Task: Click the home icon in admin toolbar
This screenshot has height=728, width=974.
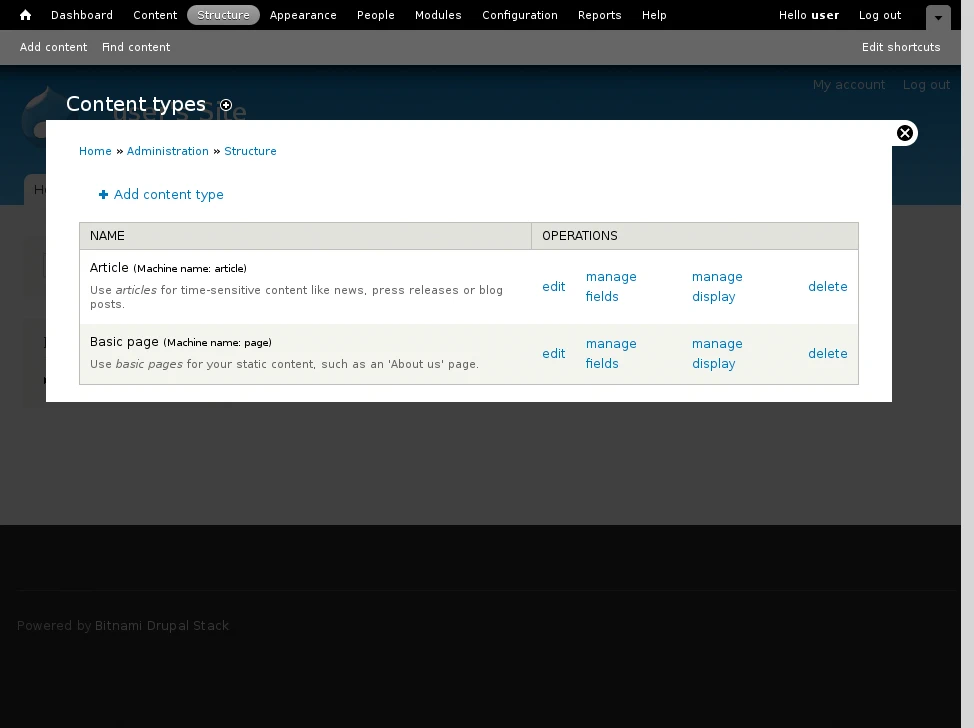Action: coord(26,15)
